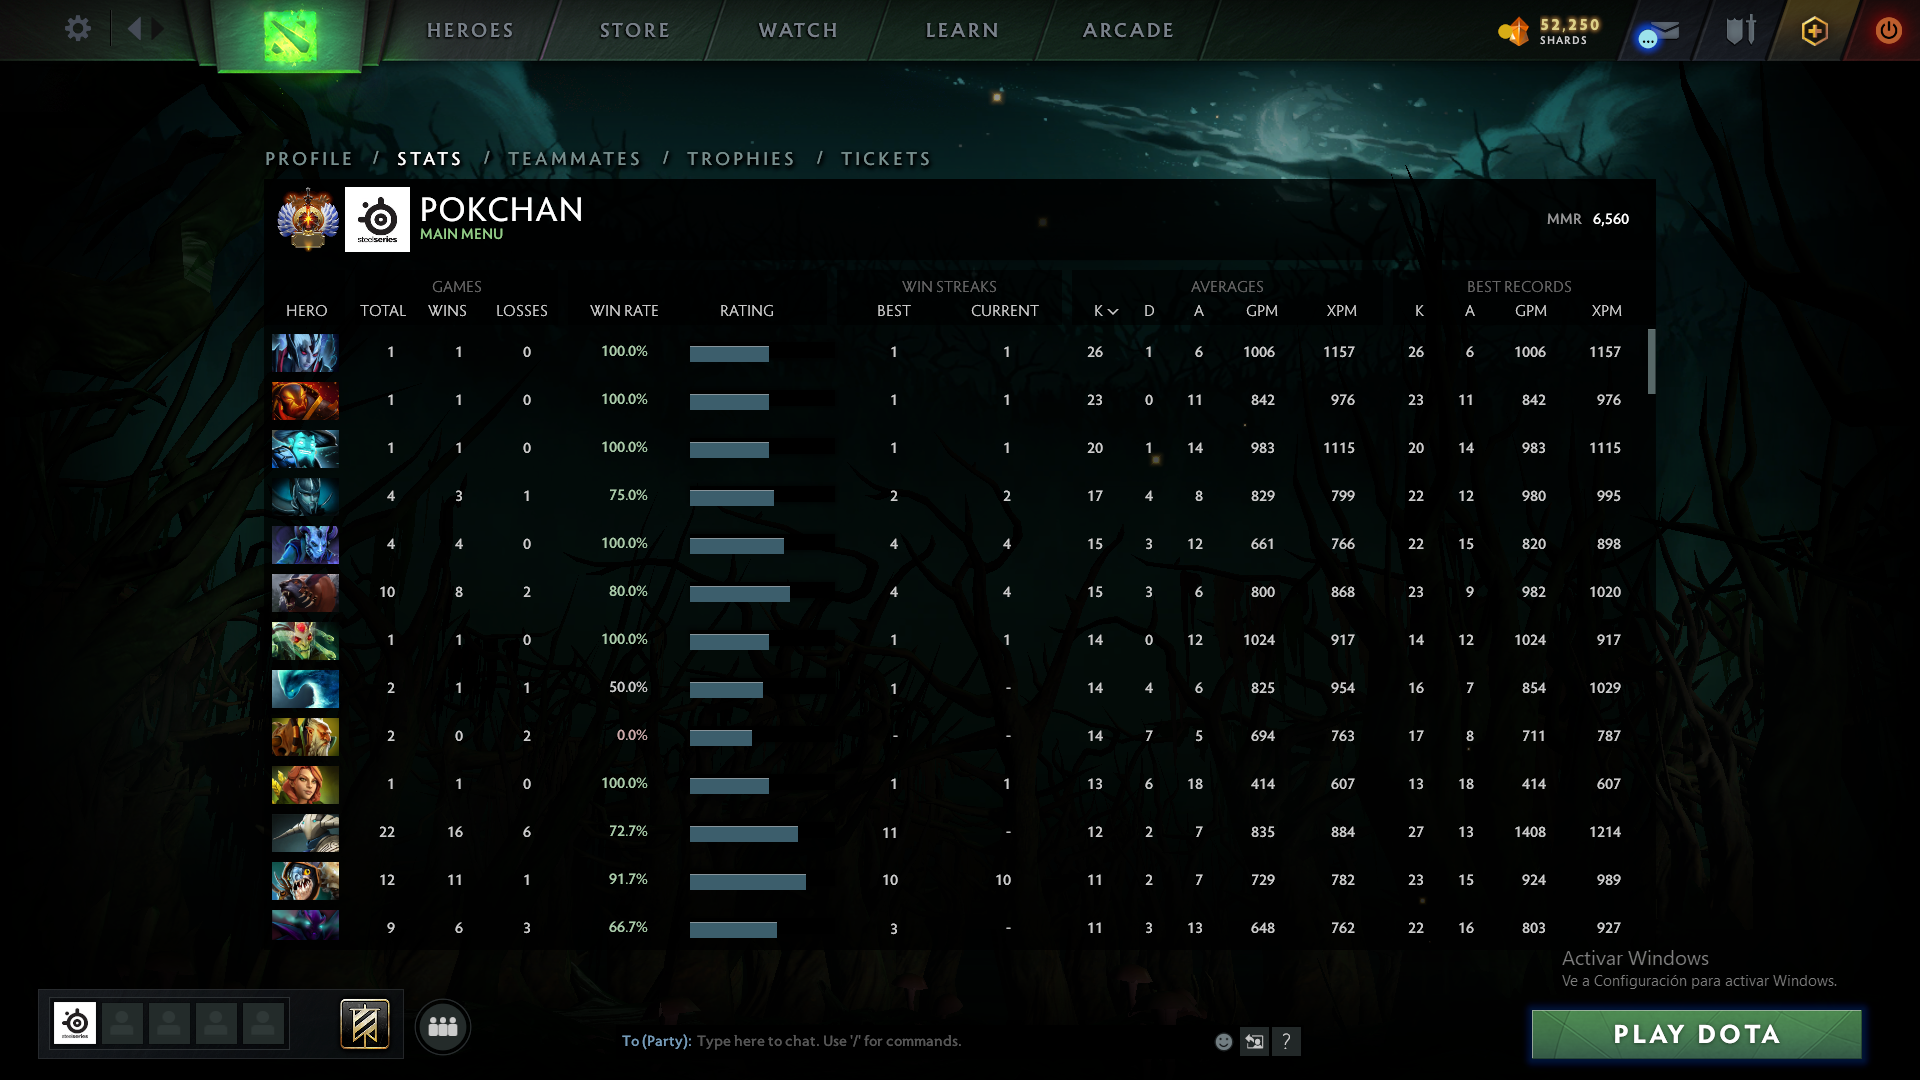
Task: Click the hero list vertical scrollbar
Action: 1651,361
